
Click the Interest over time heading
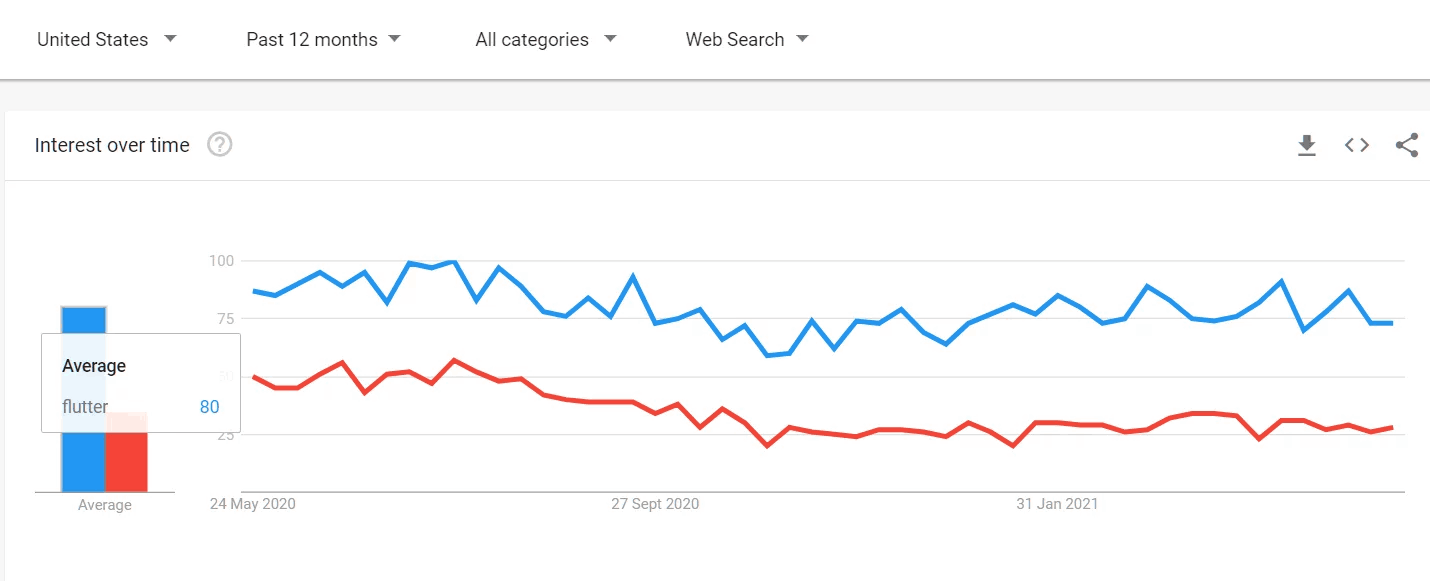[112, 145]
